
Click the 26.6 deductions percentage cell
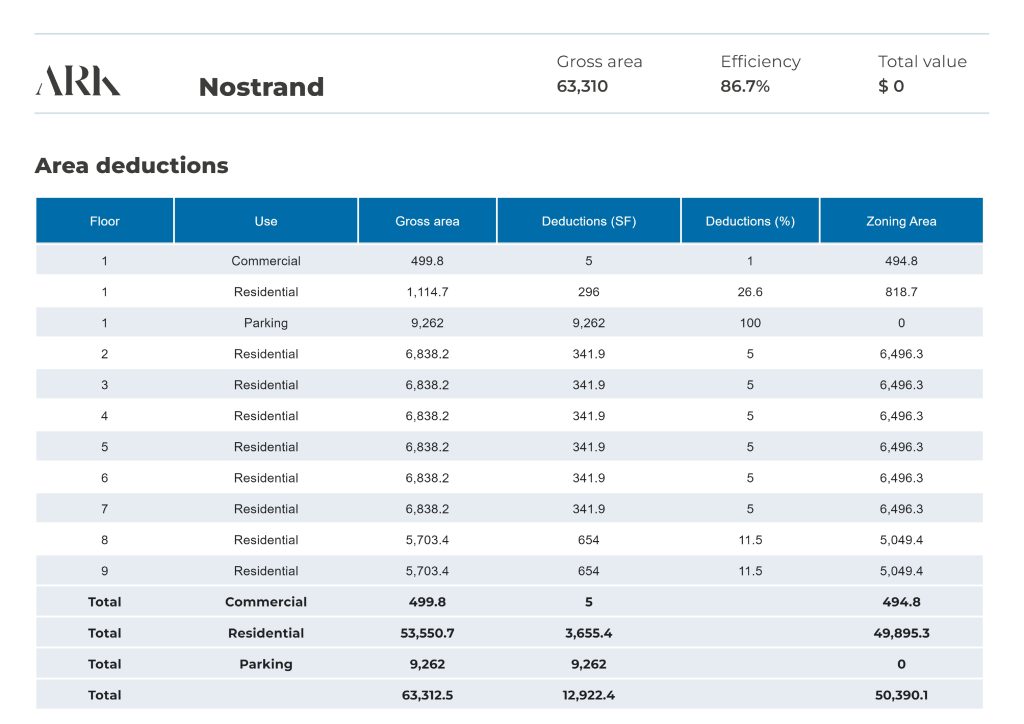750,292
